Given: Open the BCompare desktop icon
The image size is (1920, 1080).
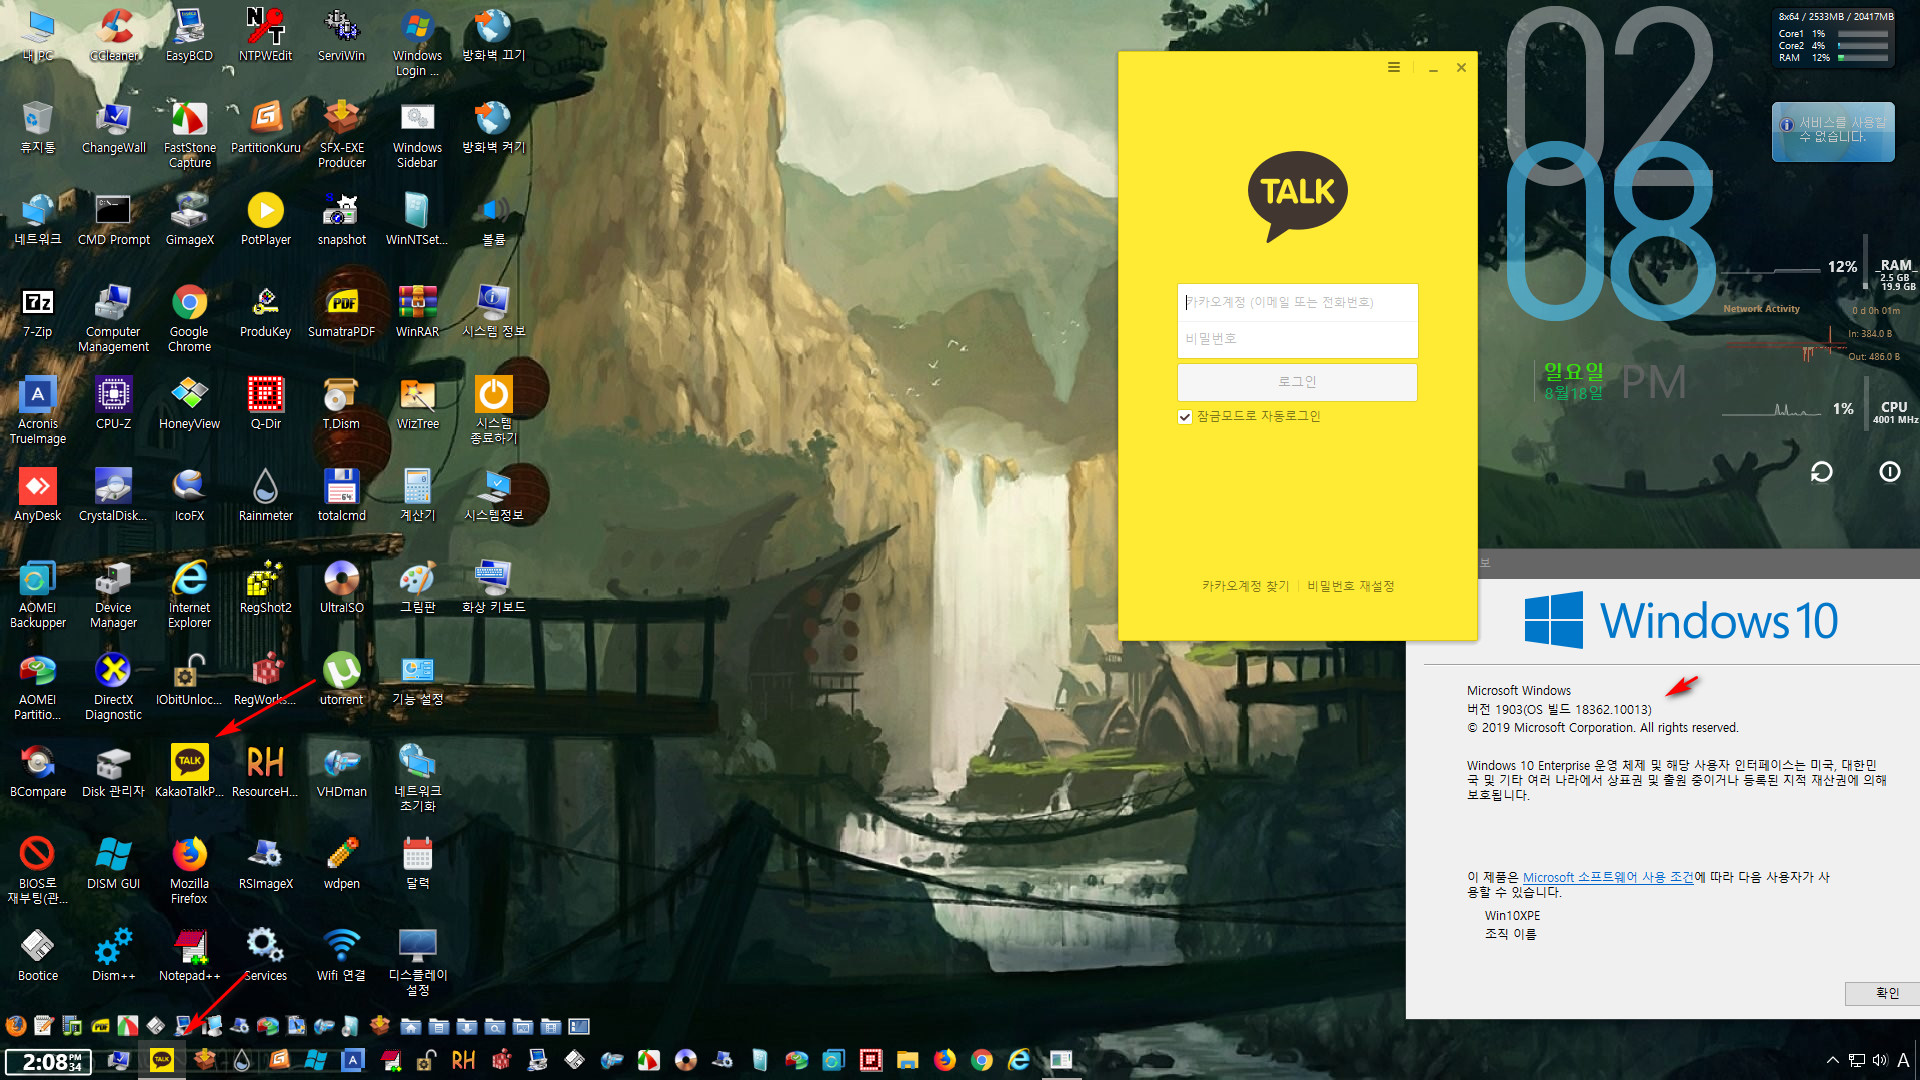Looking at the screenshot, I should (x=37, y=771).
